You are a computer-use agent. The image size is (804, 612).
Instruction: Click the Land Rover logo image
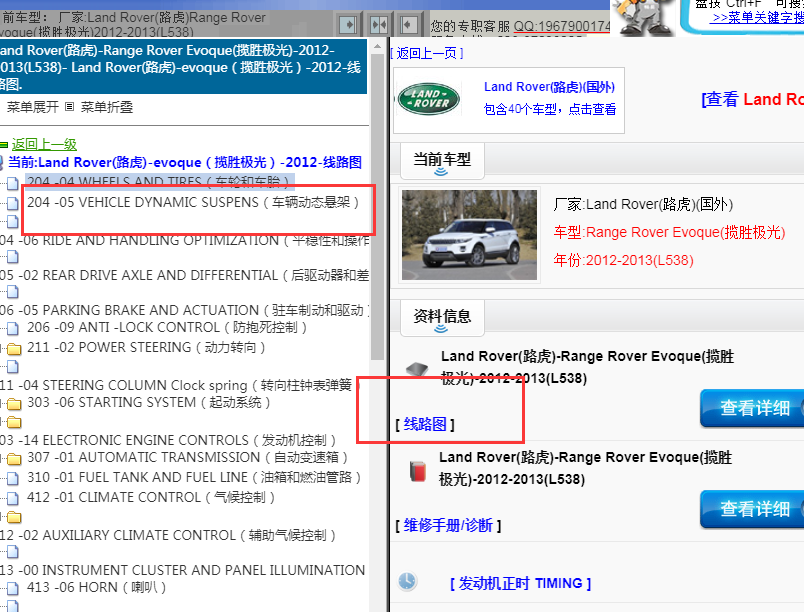[429, 99]
